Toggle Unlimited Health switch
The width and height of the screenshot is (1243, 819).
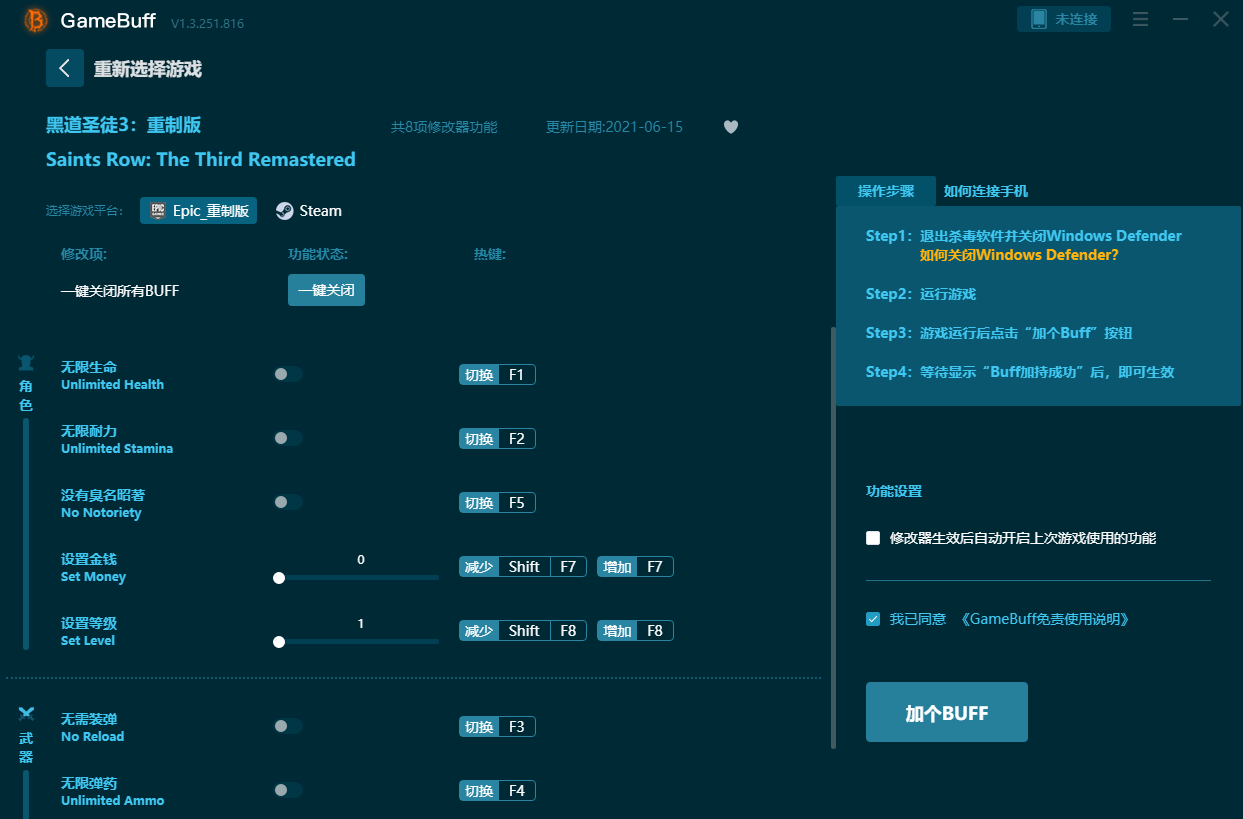tap(288, 374)
